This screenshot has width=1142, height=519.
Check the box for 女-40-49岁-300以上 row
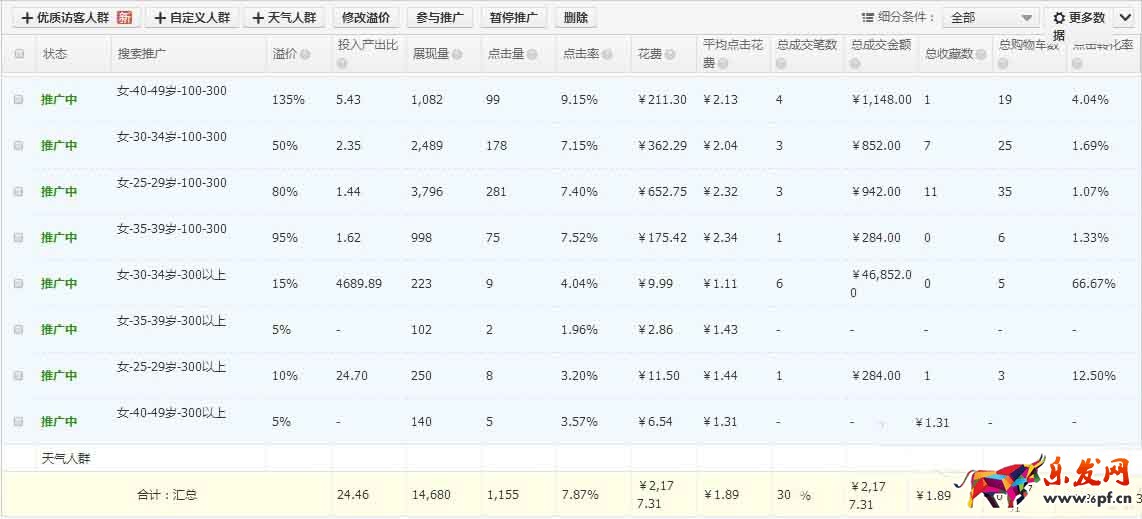point(18,421)
